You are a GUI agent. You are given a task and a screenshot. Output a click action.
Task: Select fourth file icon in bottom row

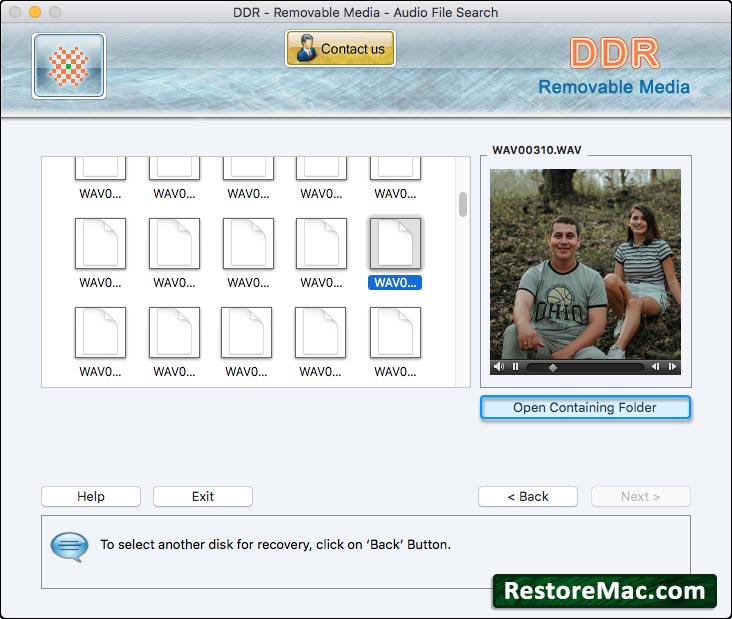coord(320,332)
